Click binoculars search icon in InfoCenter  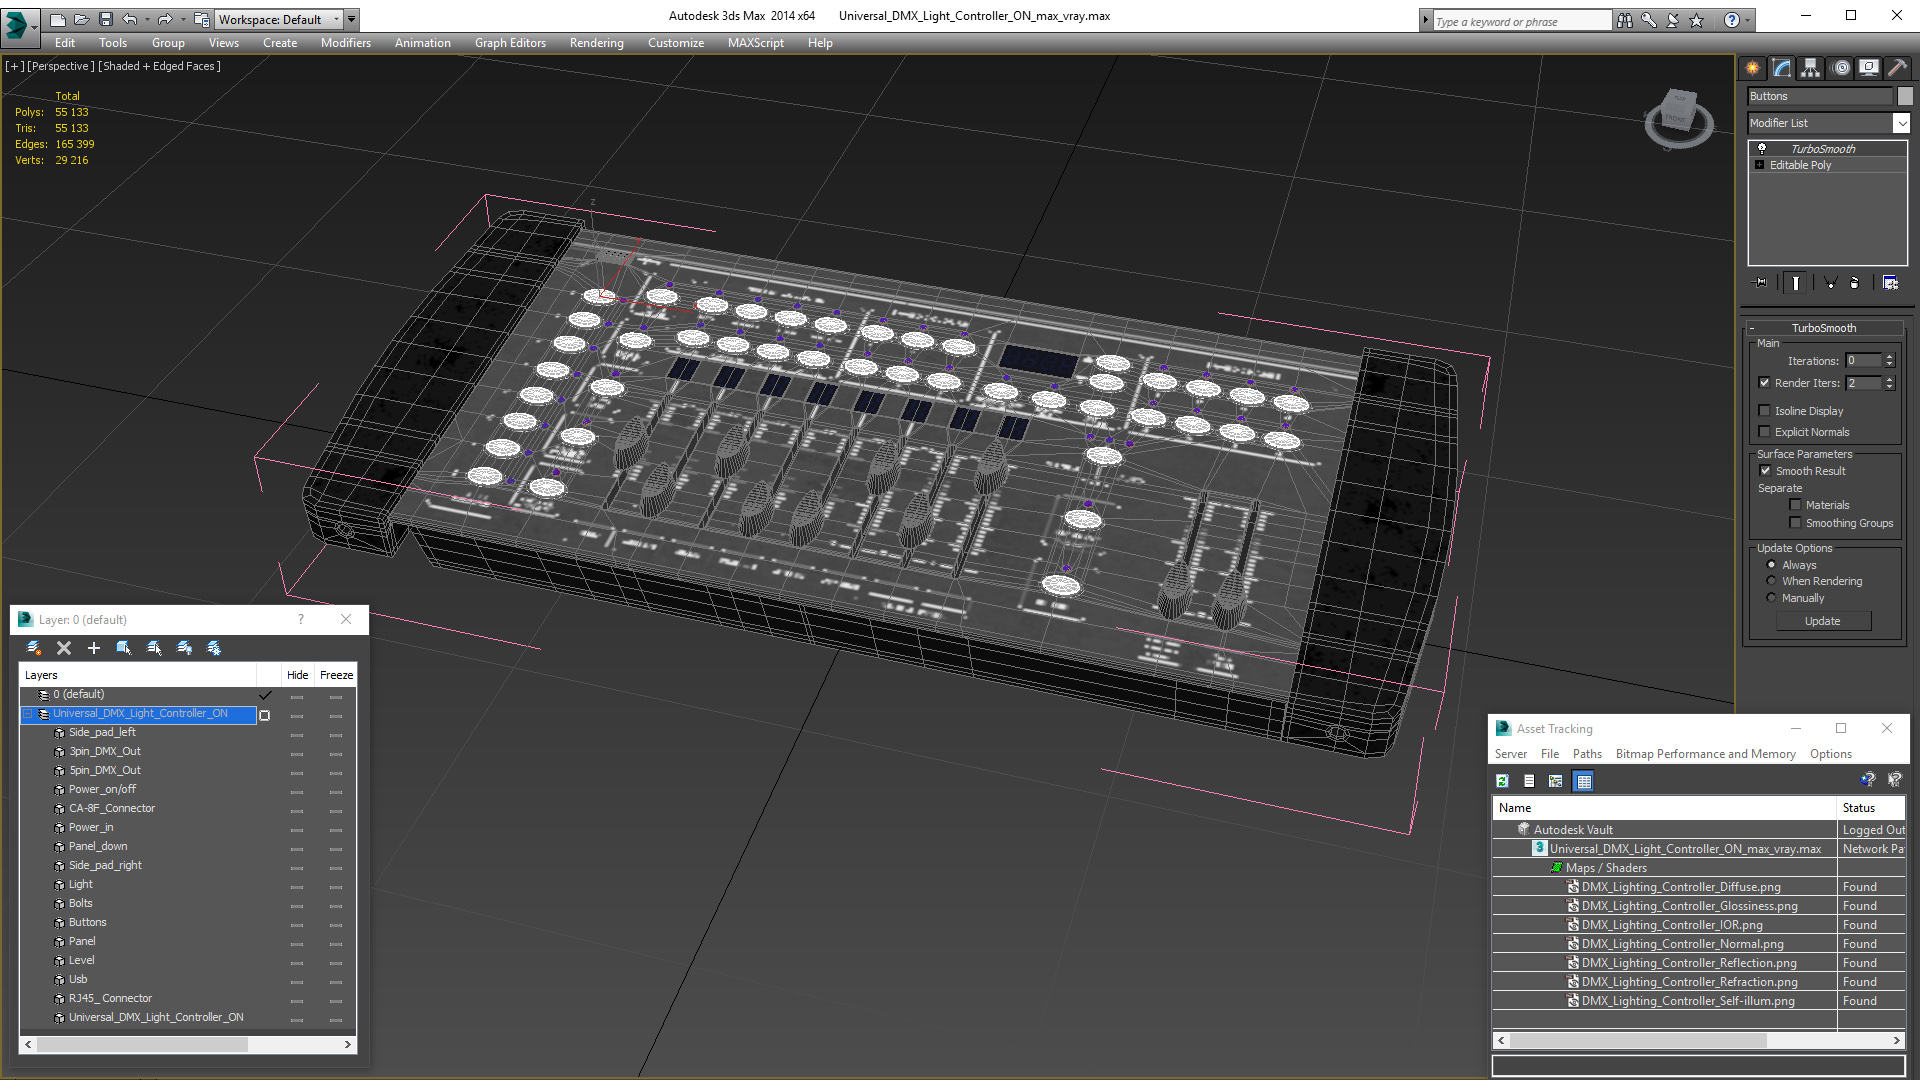pyautogui.click(x=1625, y=20)
